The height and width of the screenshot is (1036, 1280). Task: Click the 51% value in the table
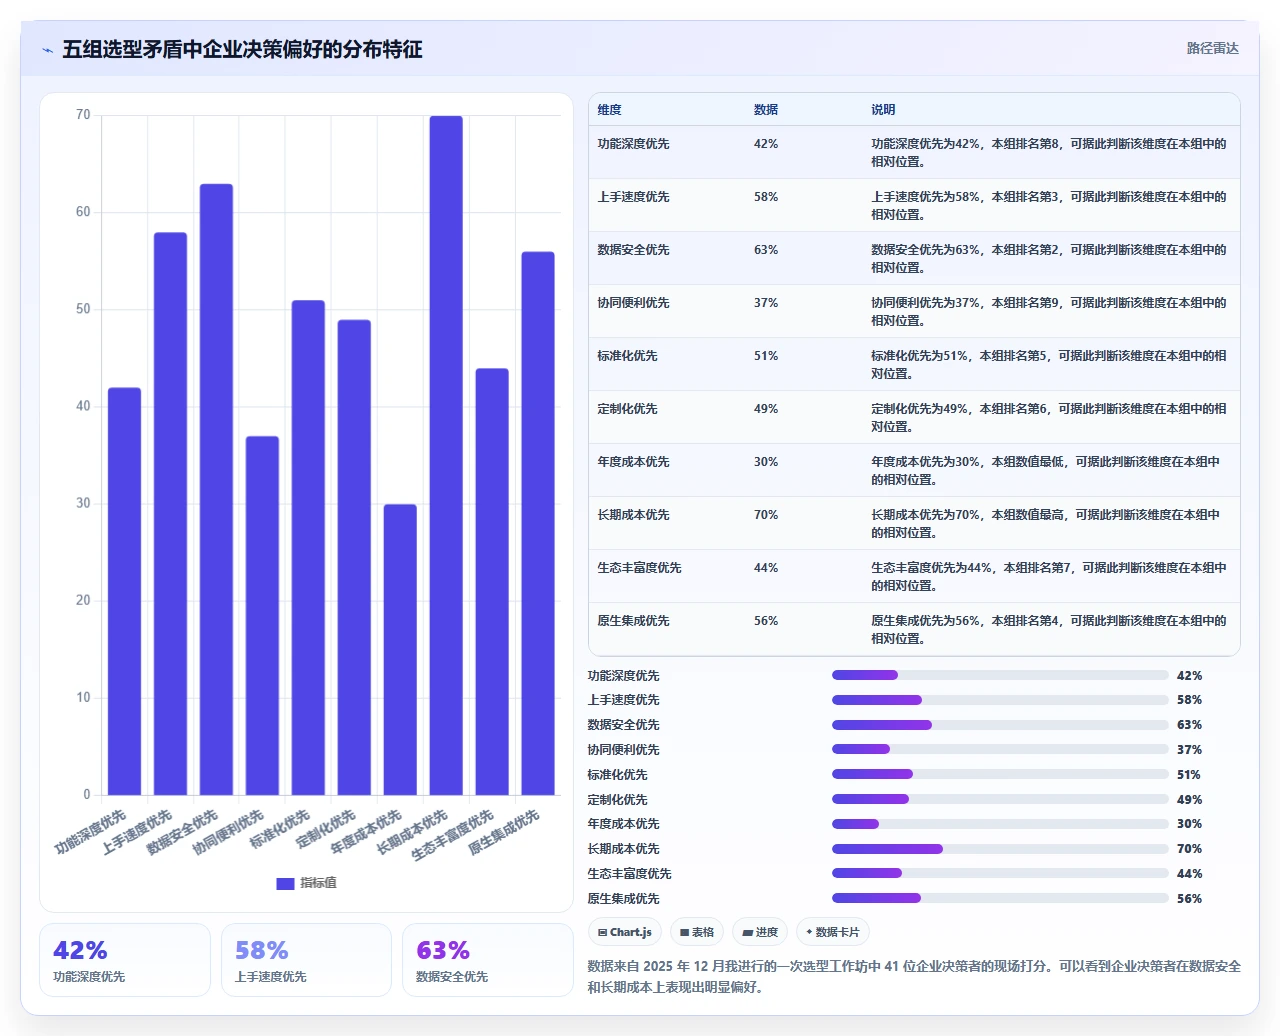(x=766, y=356)
